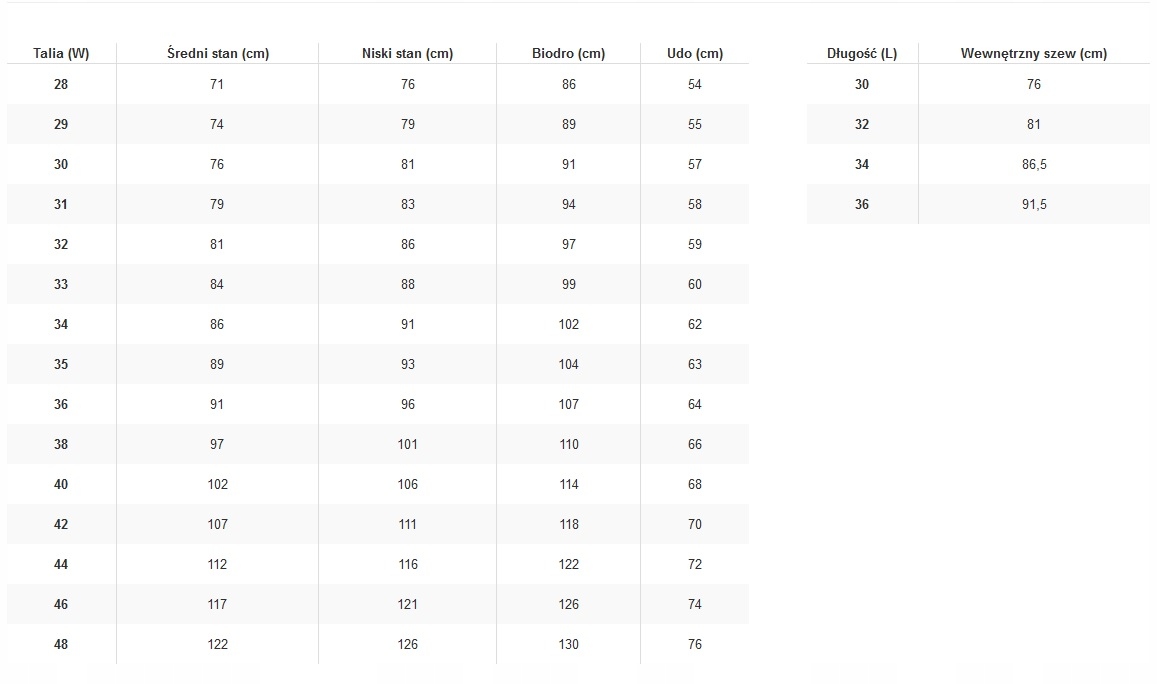Click the Biodro (cm) column header
Screen dimensions: 1158x684
click(x=568, y=54)
